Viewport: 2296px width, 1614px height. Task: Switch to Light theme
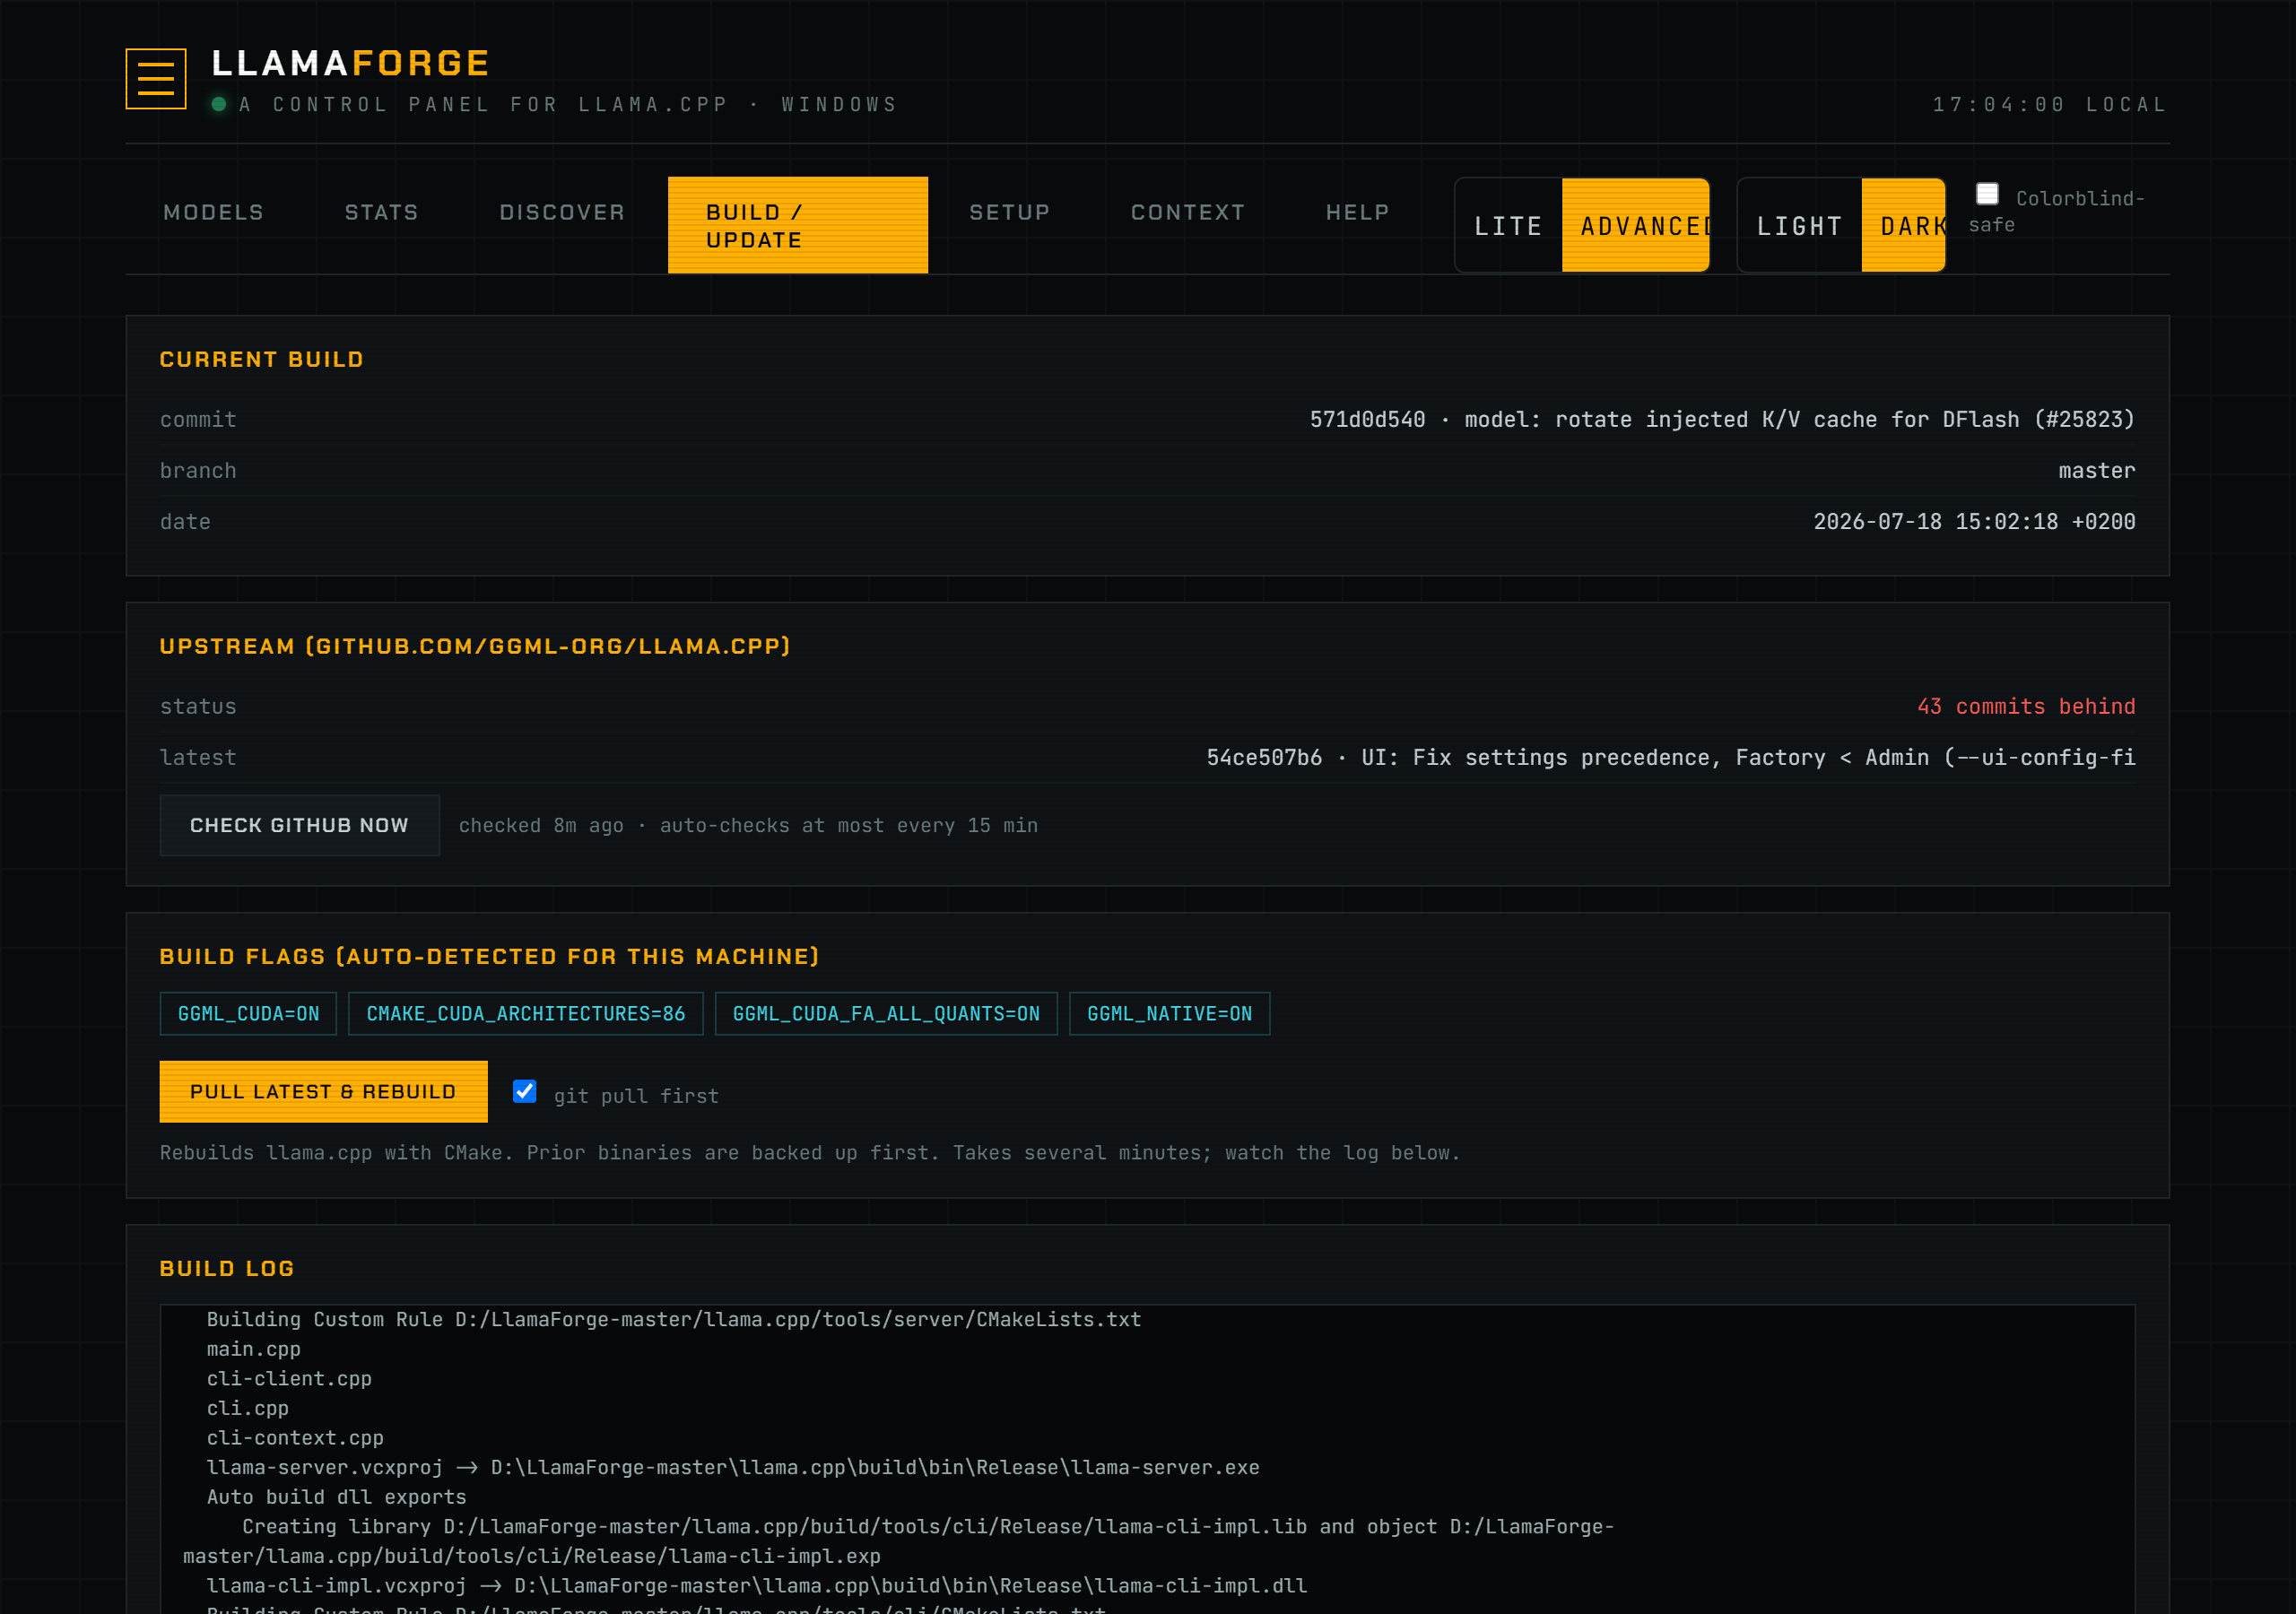[x=1800, y=226]
